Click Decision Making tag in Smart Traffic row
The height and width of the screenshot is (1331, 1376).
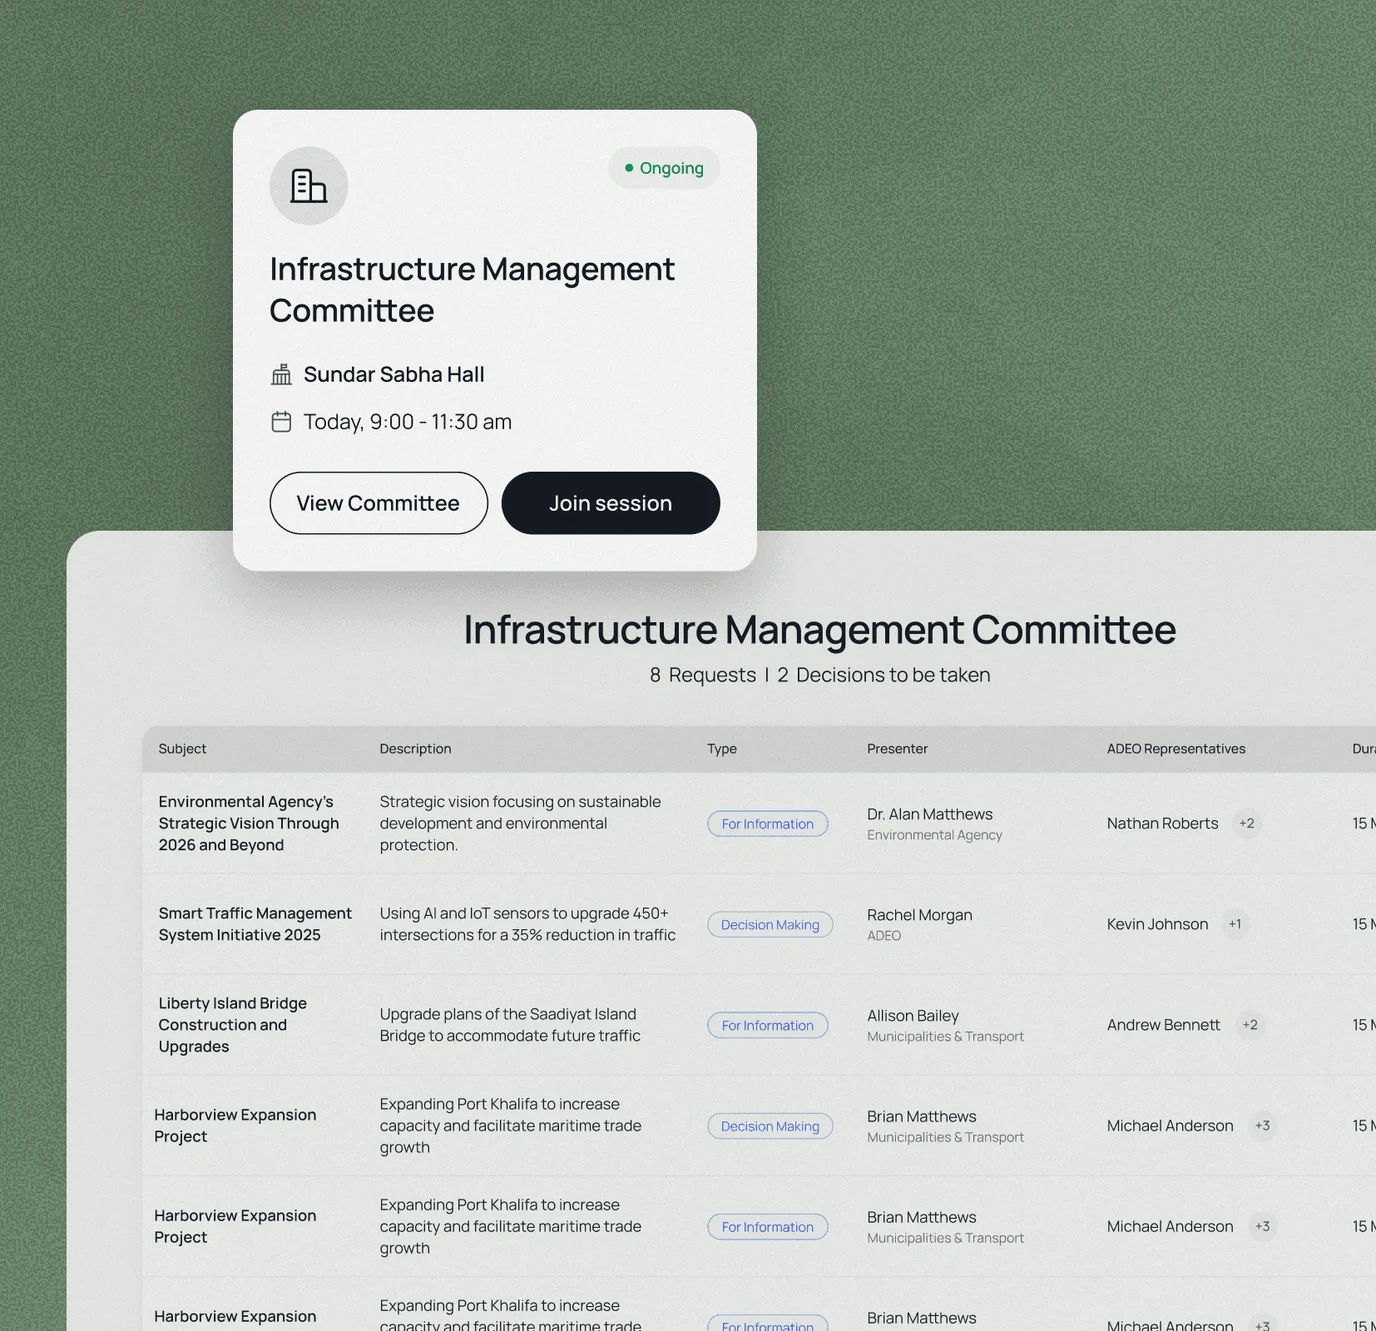pyautogui.click(x=770, y=925)
